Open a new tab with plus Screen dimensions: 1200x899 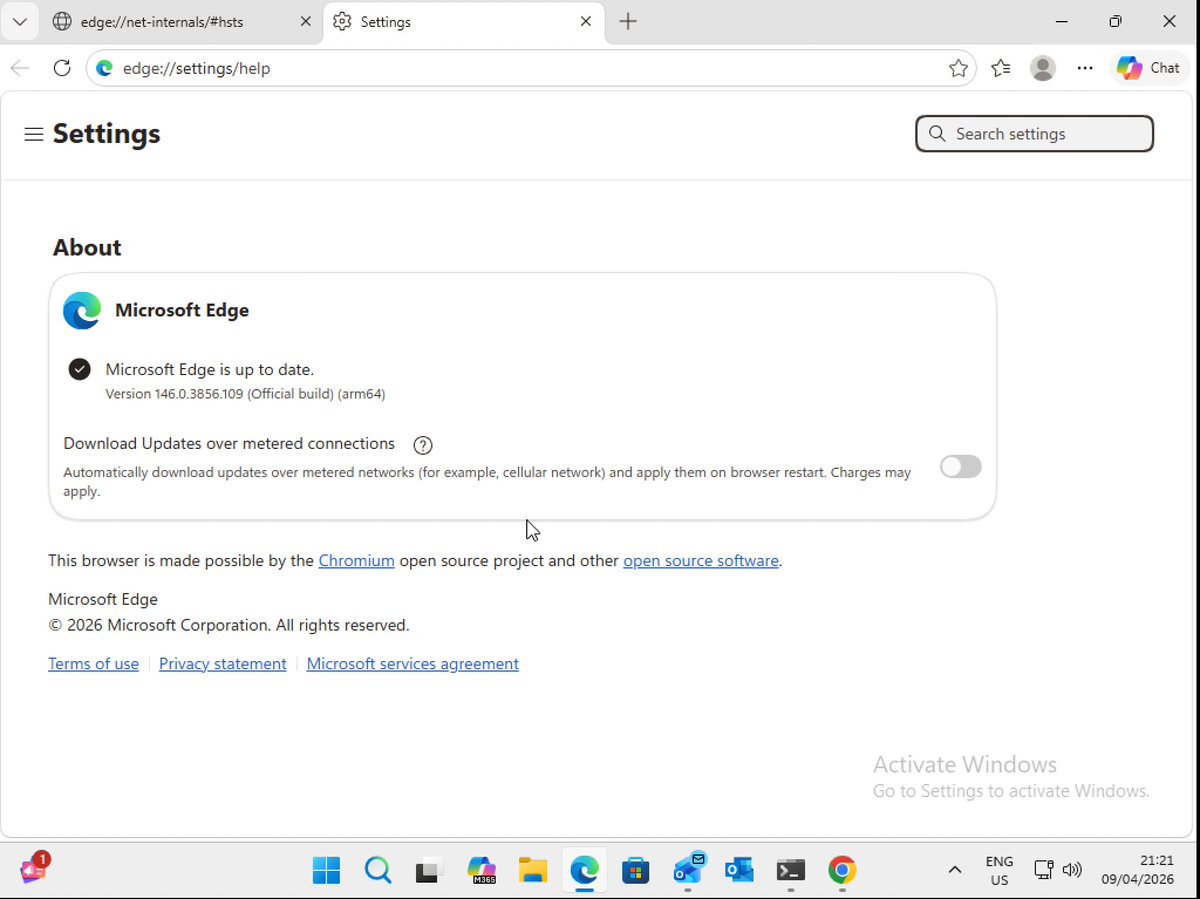(x=628, y=21)
